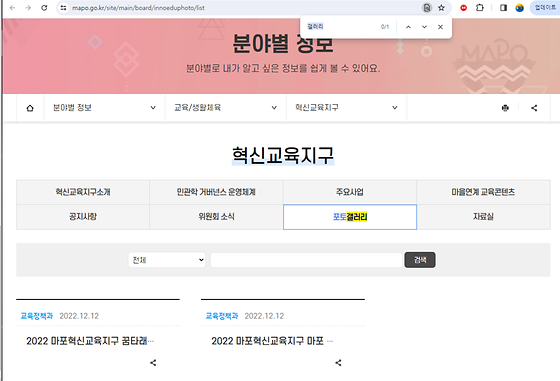Share the 꿈타래 gallery post

pyautogui.click(x=153, y=363)
